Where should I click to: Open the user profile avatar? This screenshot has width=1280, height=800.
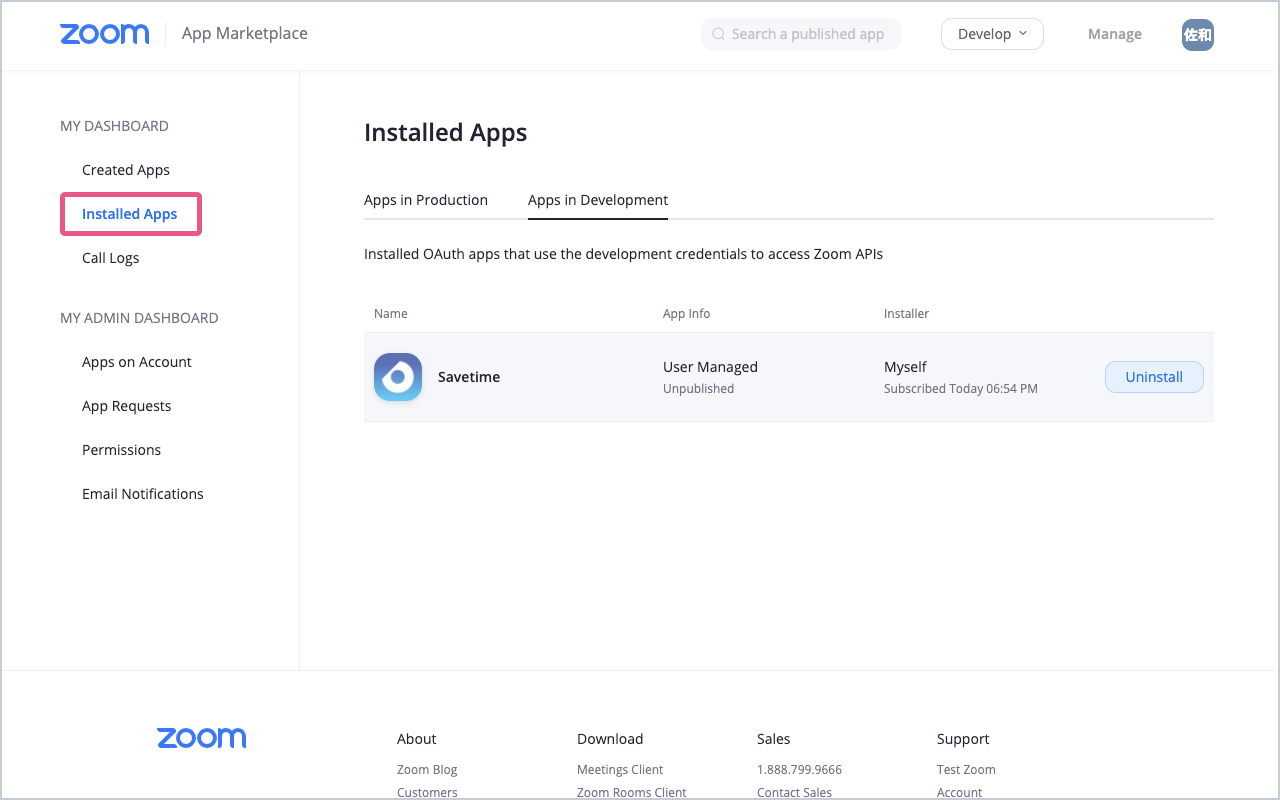(x=1198, y=34)
